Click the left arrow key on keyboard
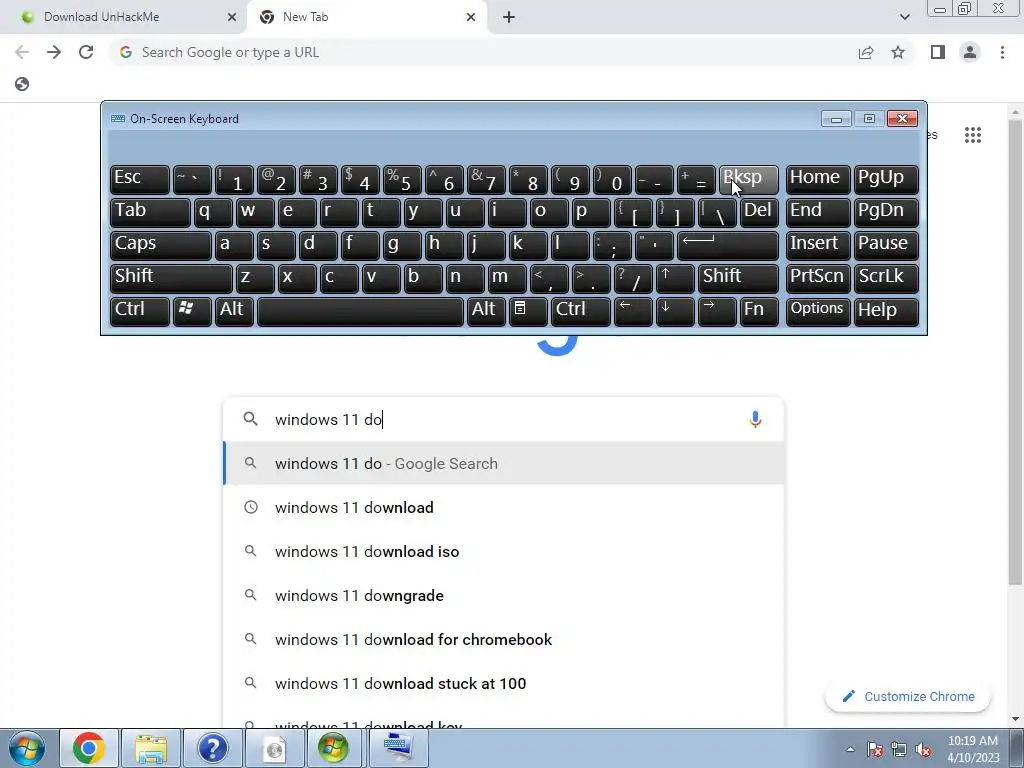Viewport: 1024px width, 768px height. 633,312
